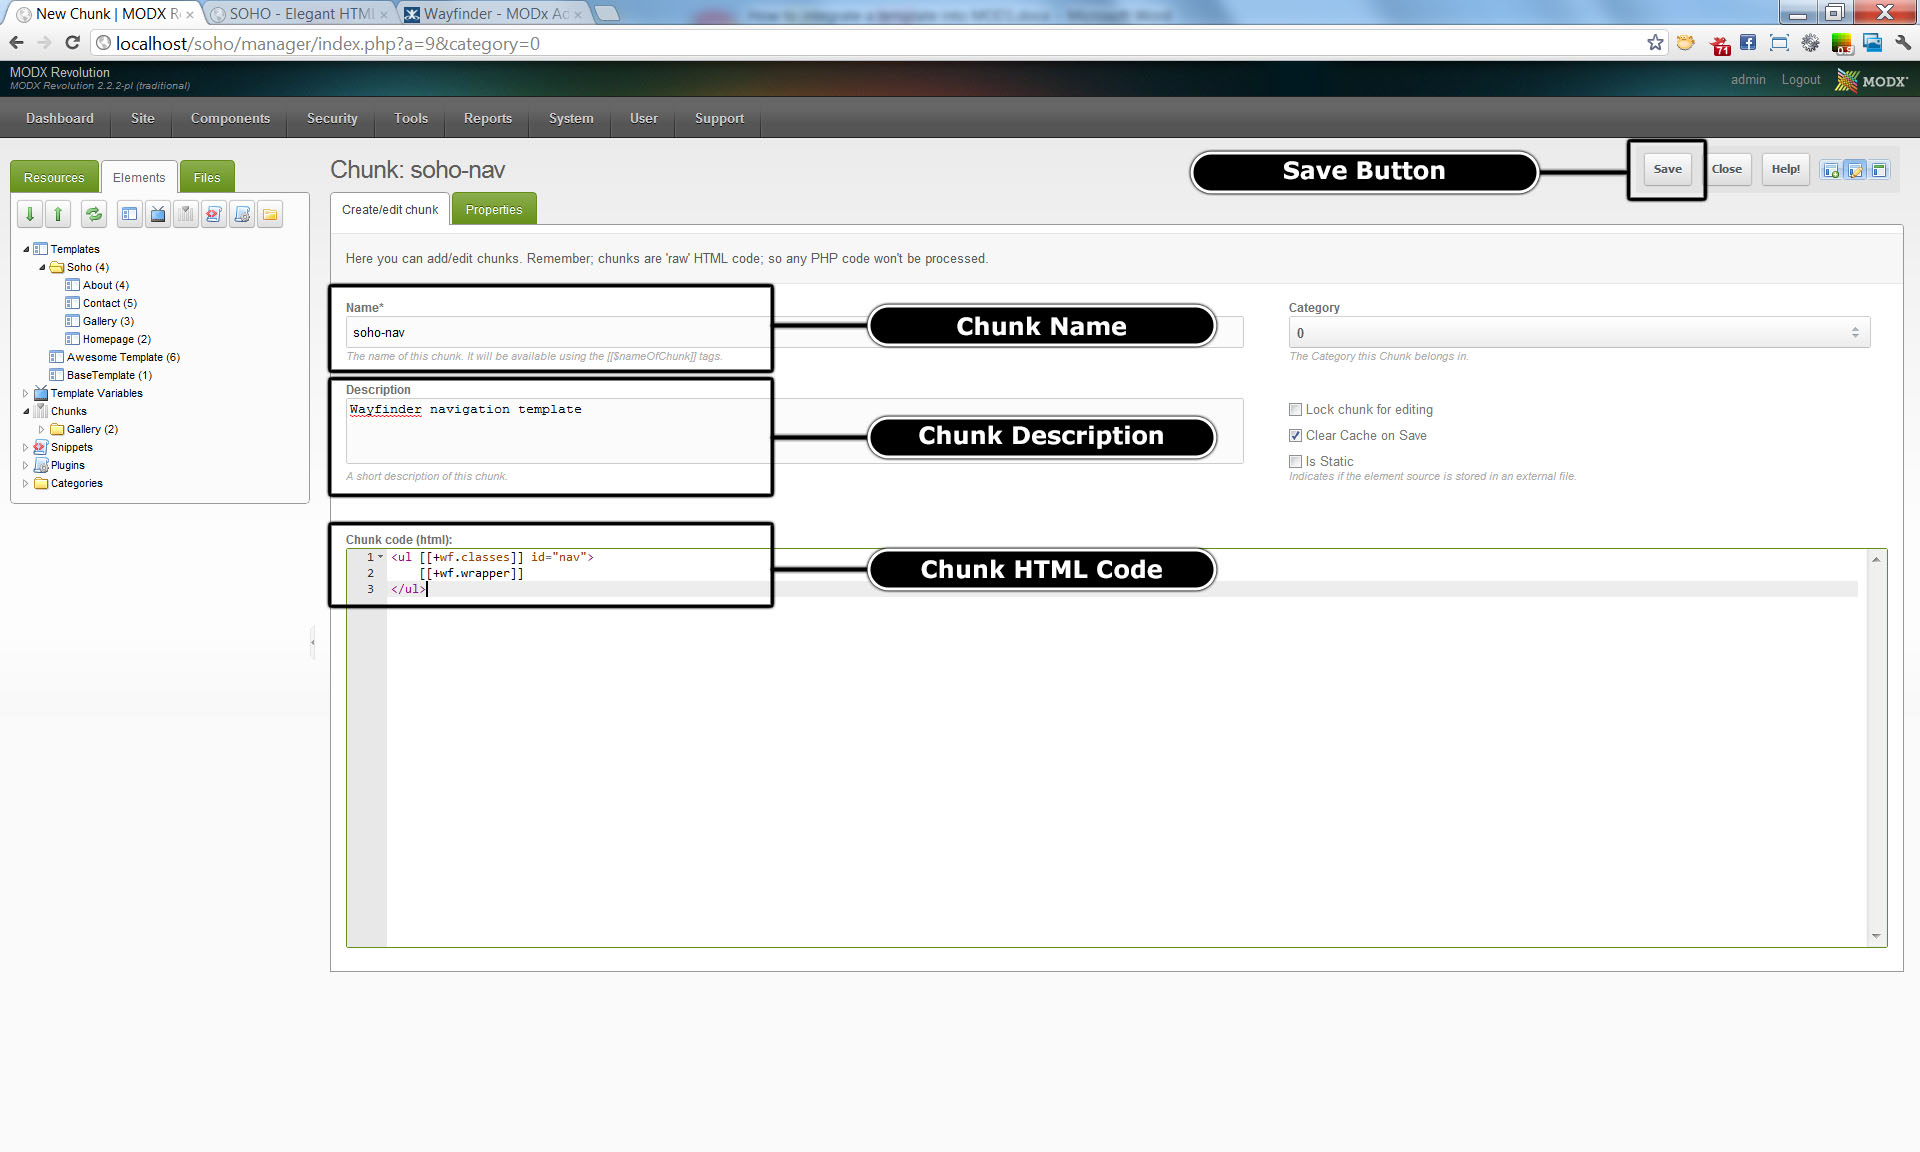Uncheck Clear Cache on Save
Viewport: 1920px width, 1152px height.
1295,435
